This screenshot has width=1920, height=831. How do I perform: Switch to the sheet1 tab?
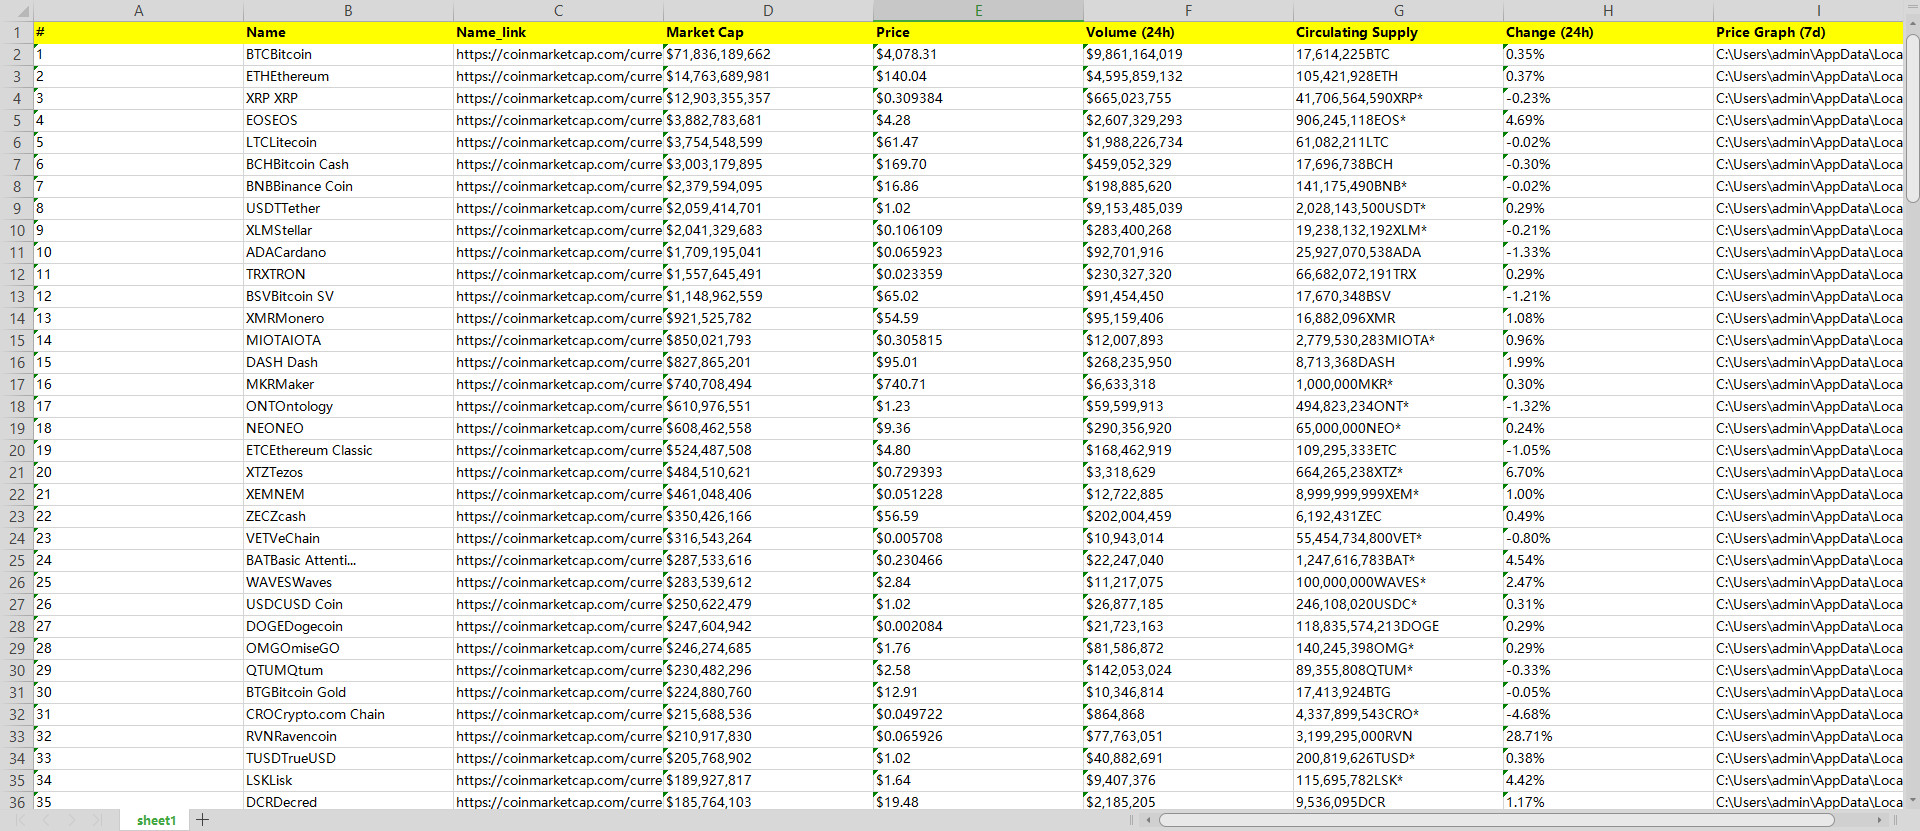156,820
